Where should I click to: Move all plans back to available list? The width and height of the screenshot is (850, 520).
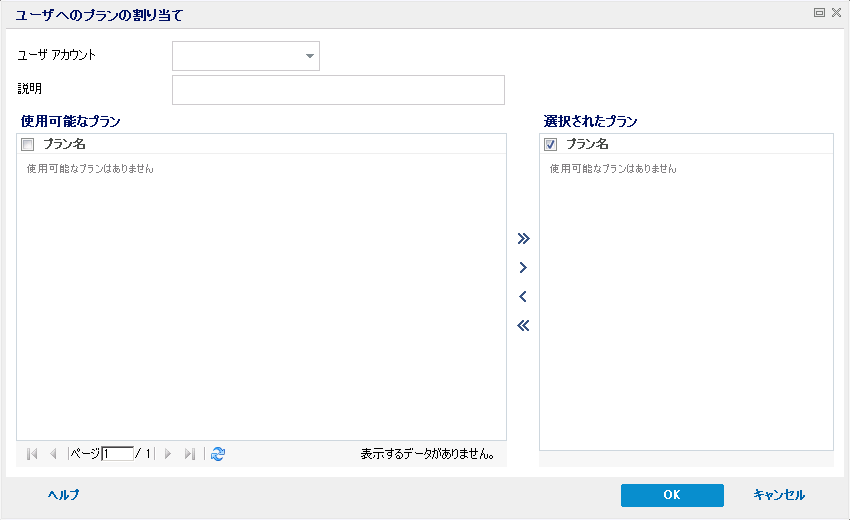[x=522, y=325]
